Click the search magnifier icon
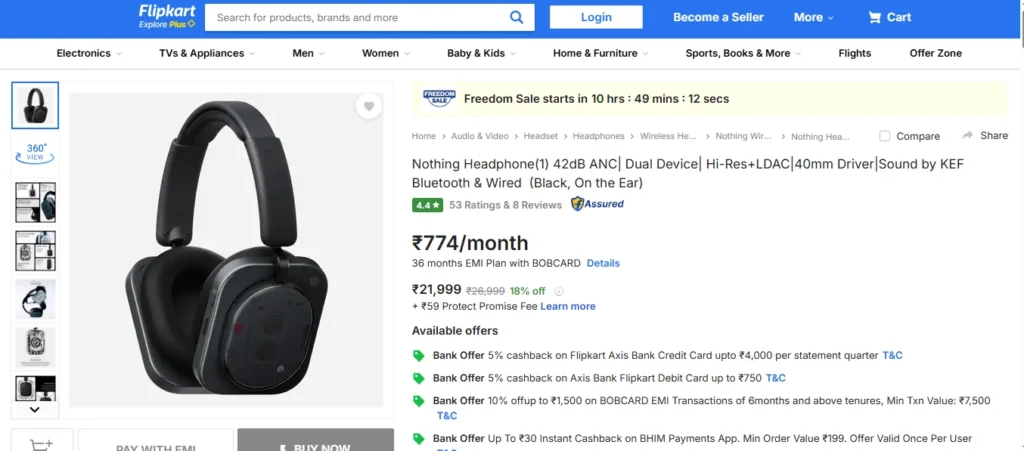This screenshot has width=1024, height=451. tap(516, 17)
